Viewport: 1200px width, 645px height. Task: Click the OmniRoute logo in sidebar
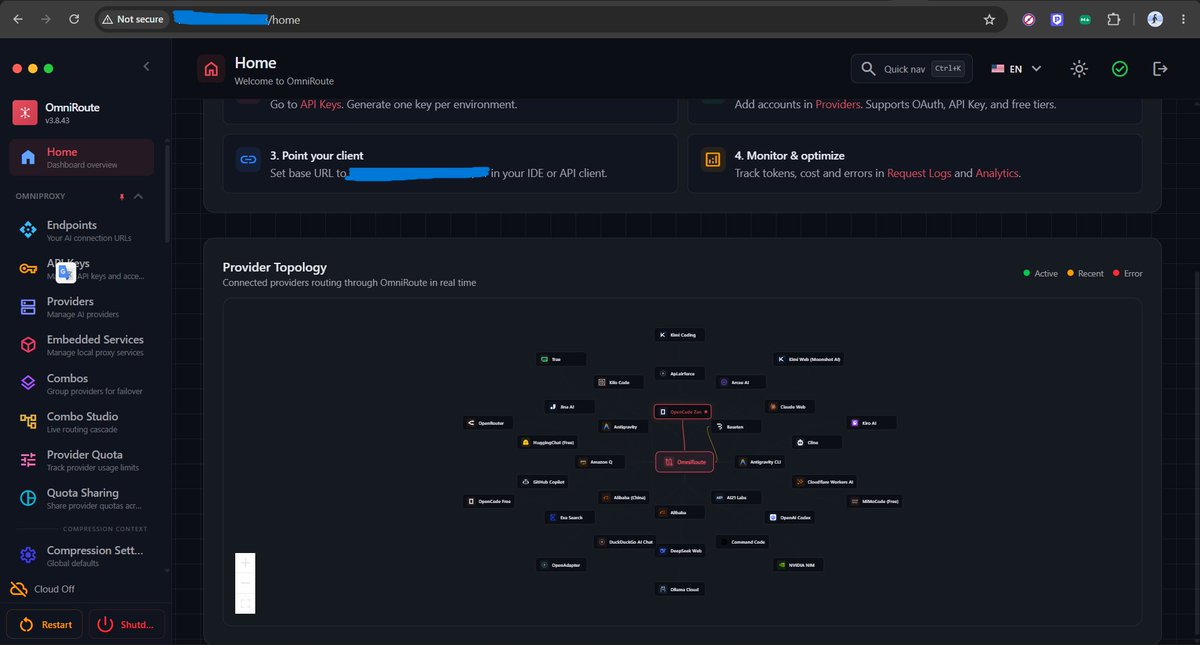click(x=25, y=113)
